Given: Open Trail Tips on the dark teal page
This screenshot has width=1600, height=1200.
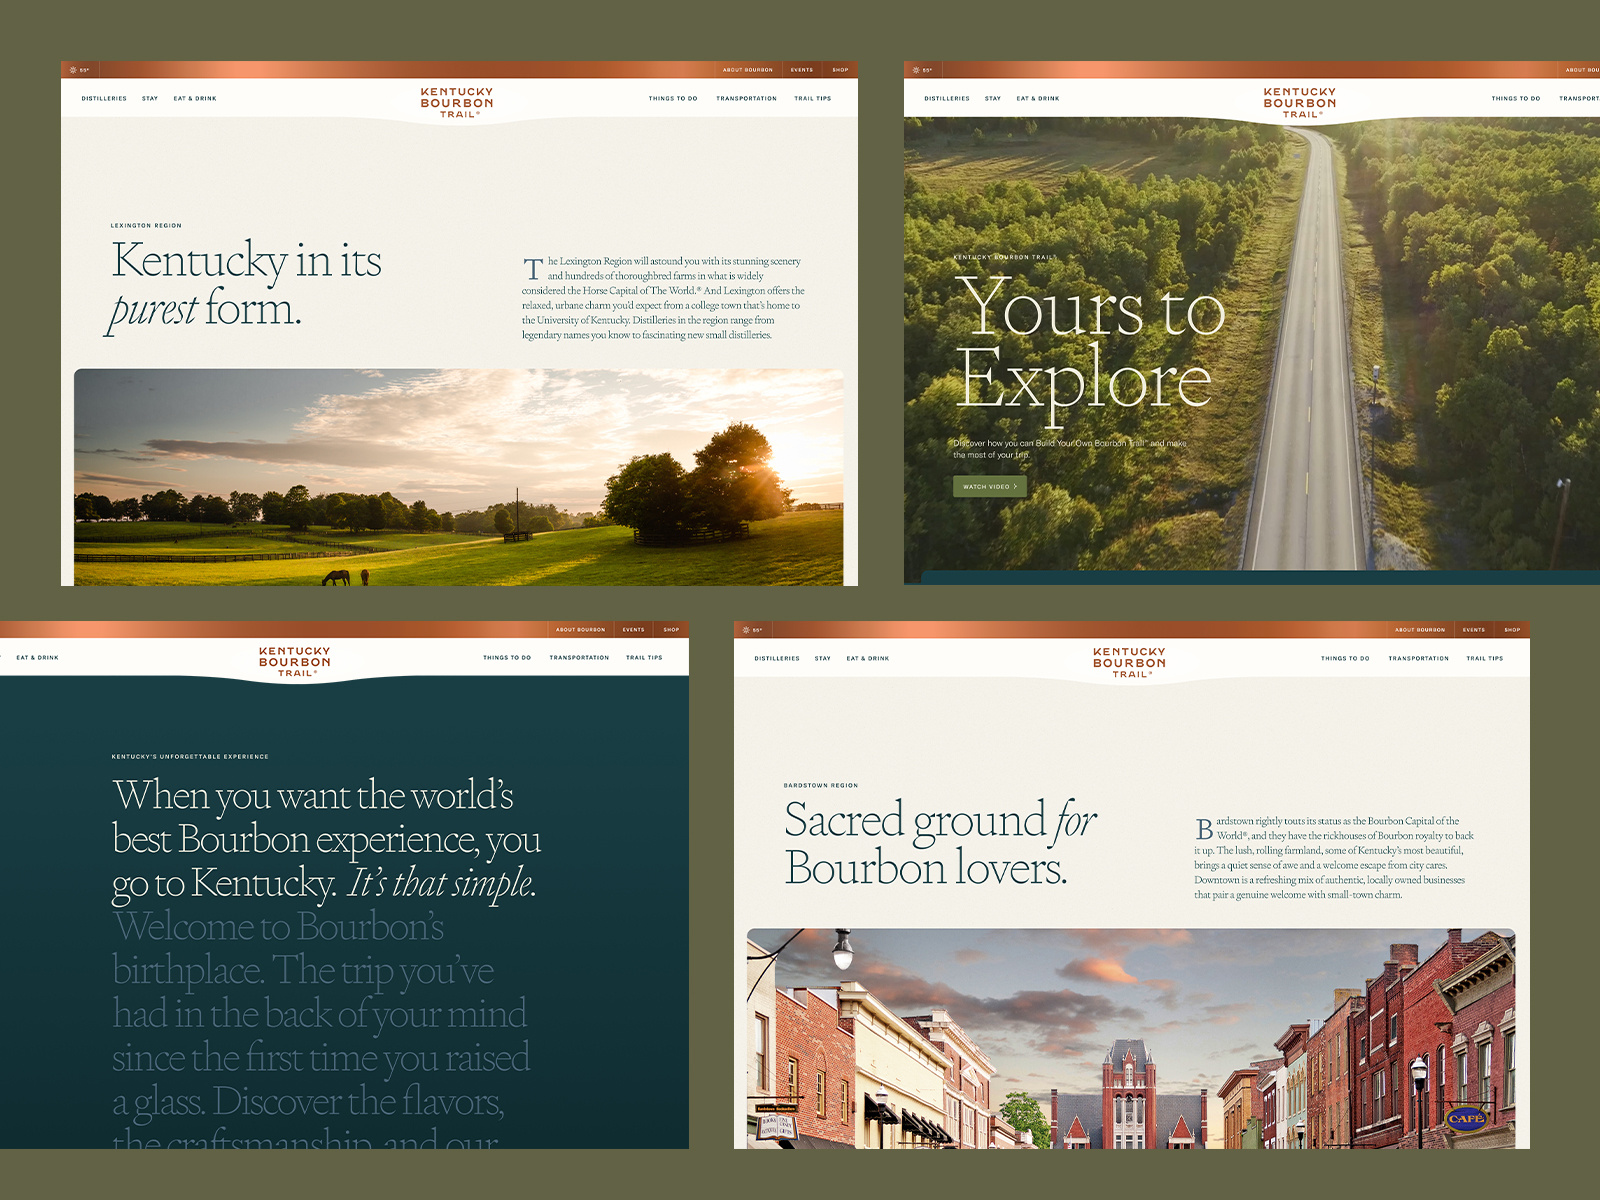Looking at the screenshot, I should pyautogui.click(x=644, y=658).
